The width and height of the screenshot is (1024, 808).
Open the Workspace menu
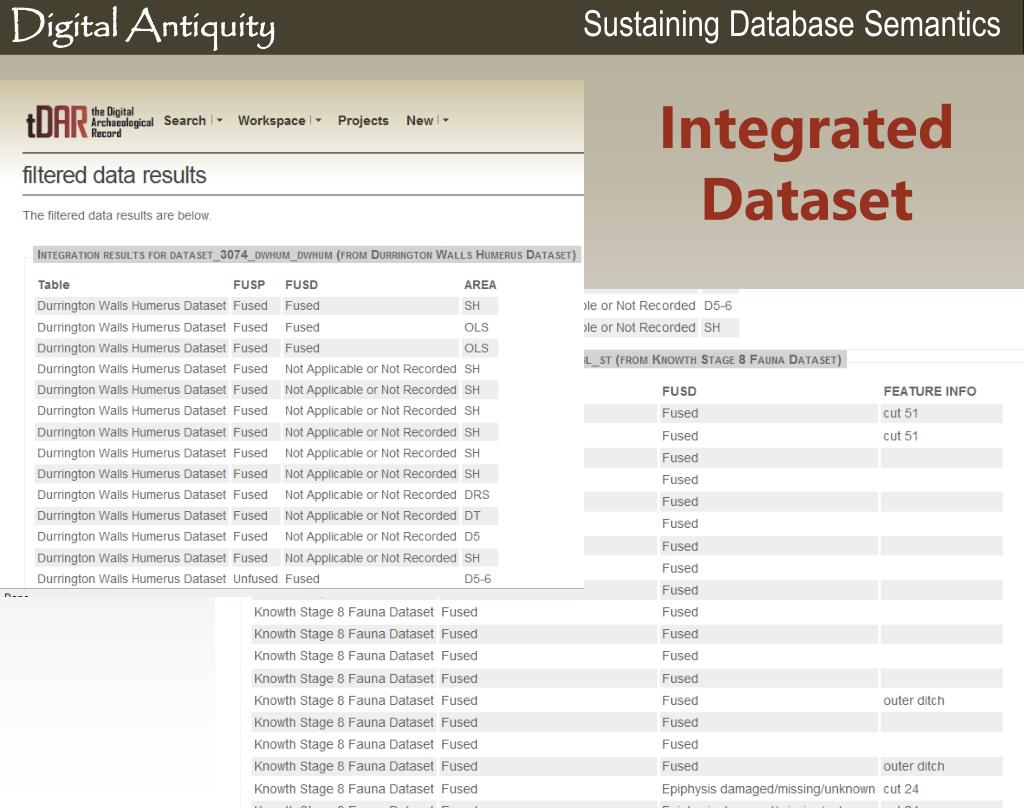pyautogui.click(x=271, y=121)
